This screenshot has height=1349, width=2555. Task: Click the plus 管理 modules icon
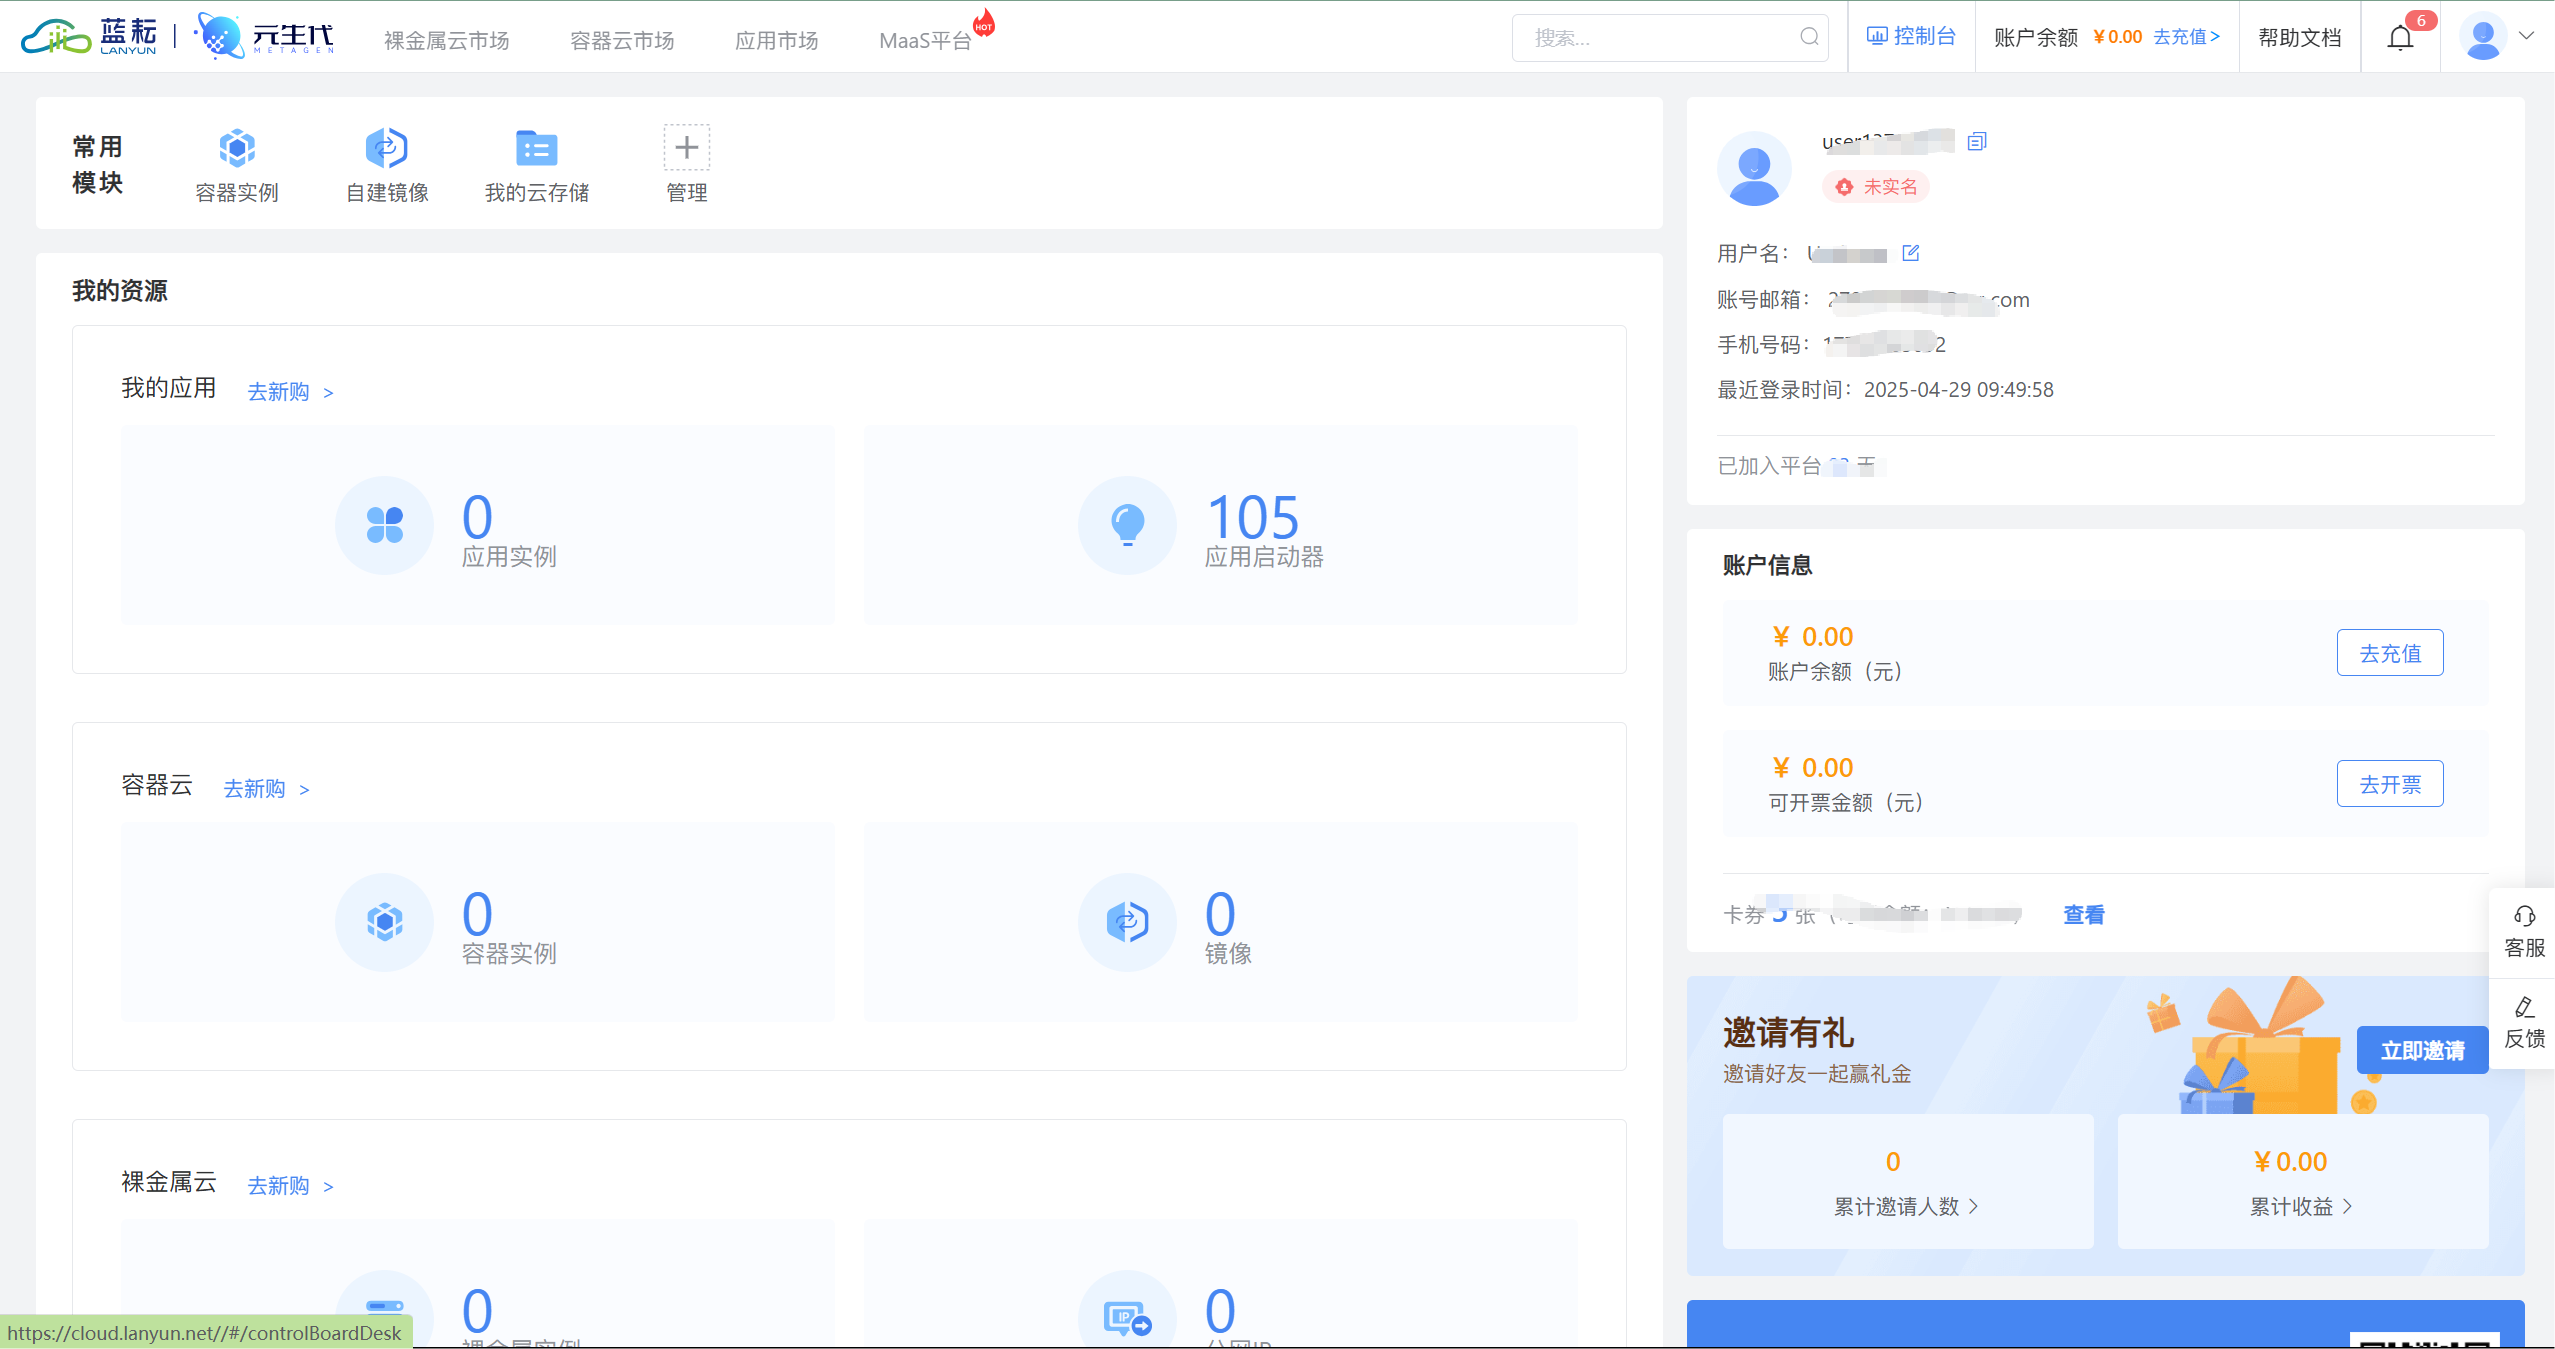pyautogui.click(x=686, y=148)
